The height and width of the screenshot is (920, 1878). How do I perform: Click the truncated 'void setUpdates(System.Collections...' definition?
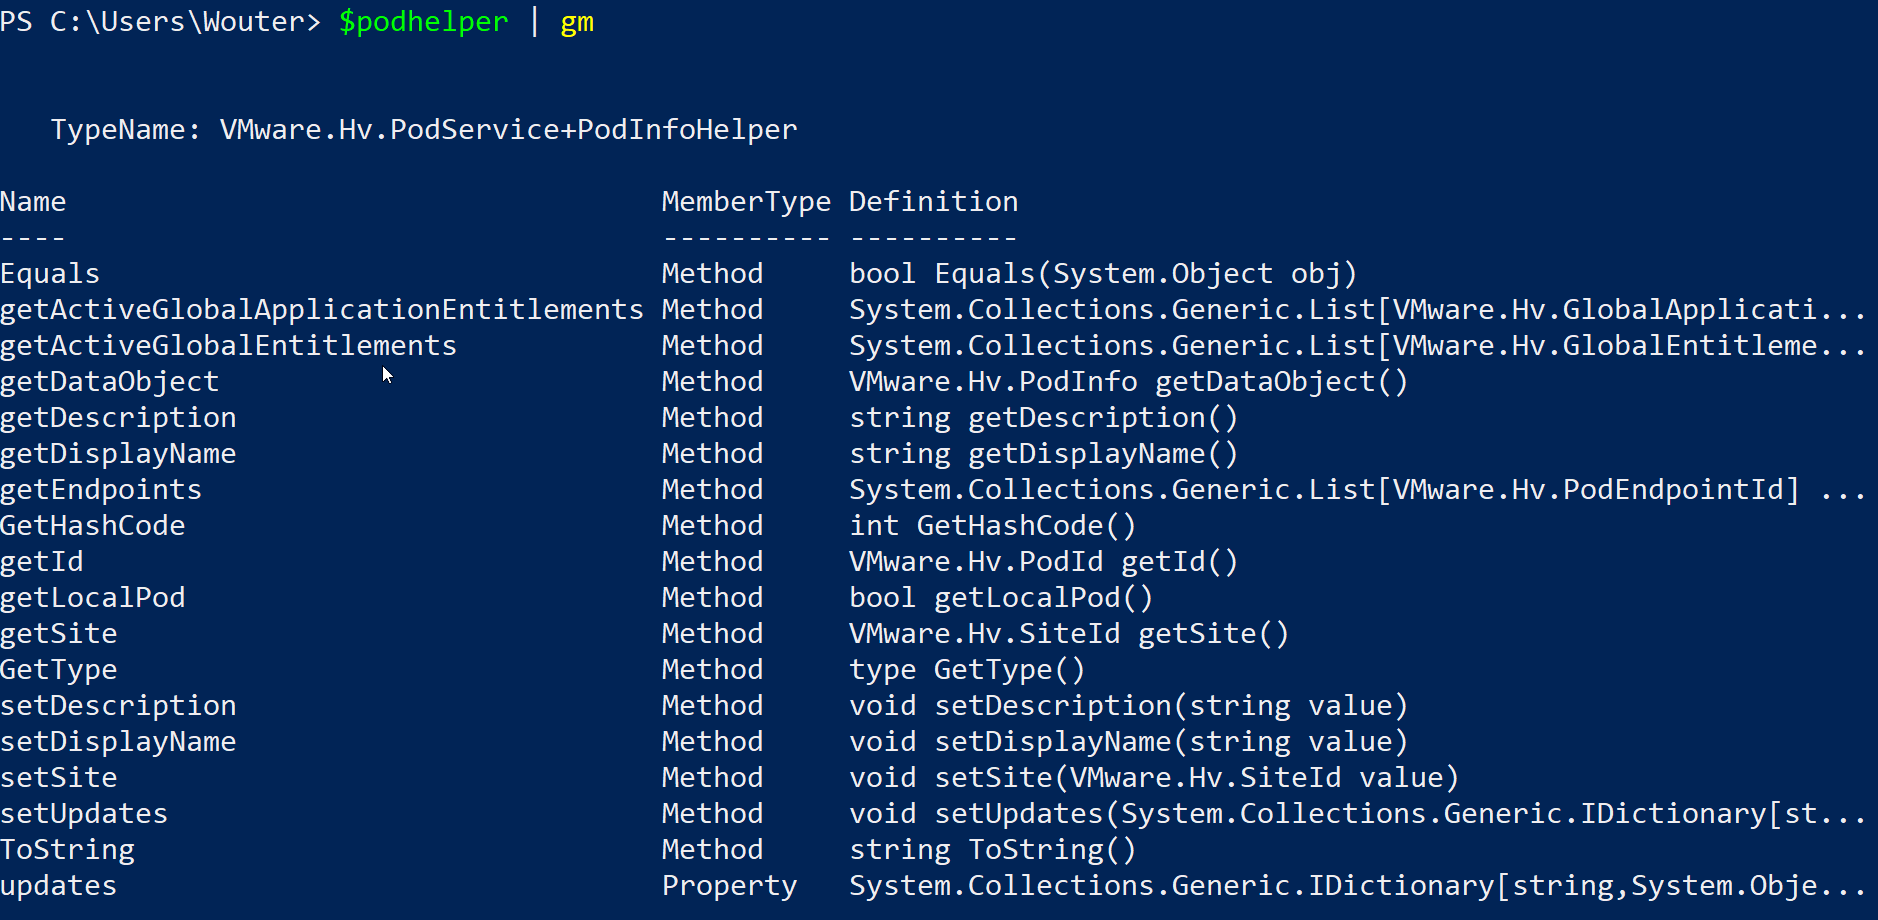tap(1357, 814)
